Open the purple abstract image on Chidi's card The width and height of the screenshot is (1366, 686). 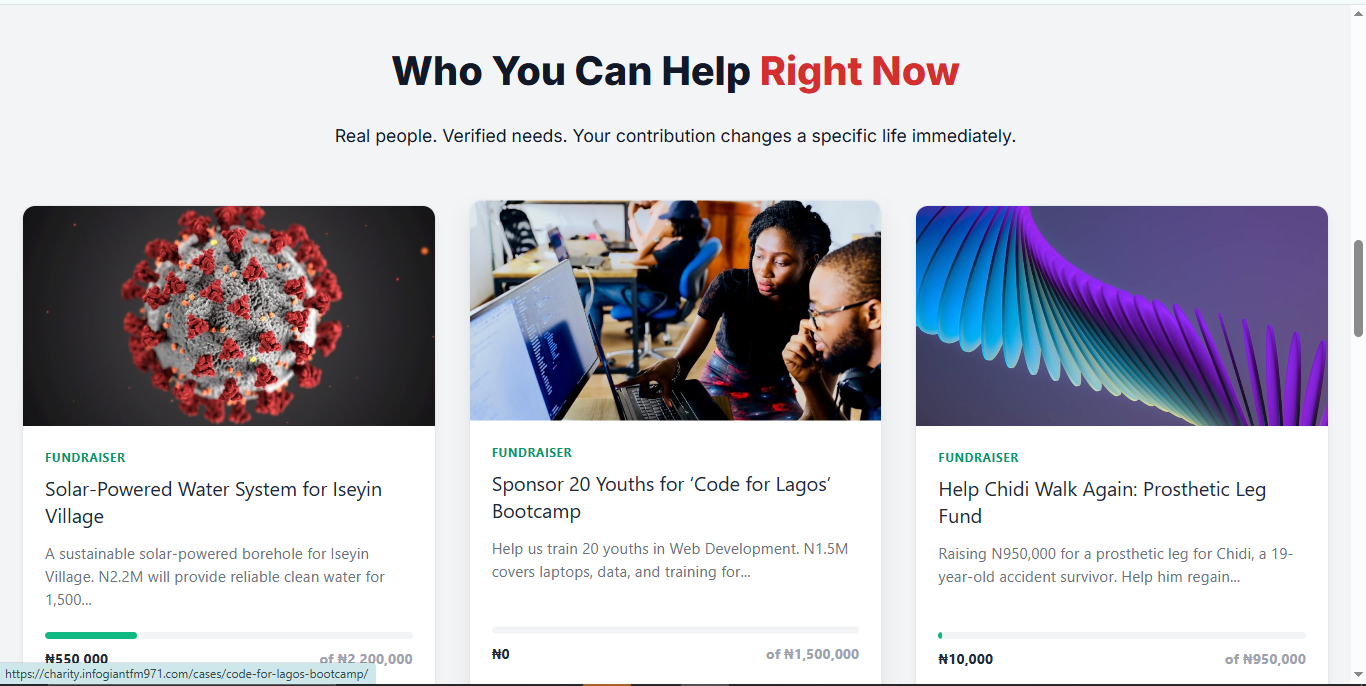(1121, 316)
